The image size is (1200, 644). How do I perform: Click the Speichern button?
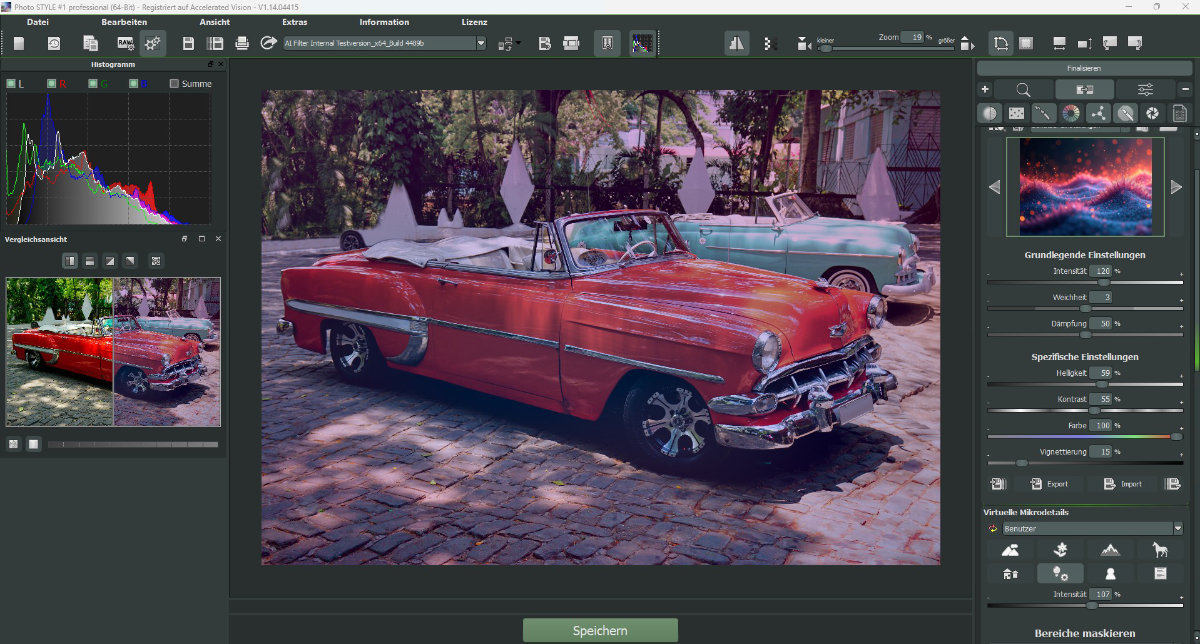(600, 630)
